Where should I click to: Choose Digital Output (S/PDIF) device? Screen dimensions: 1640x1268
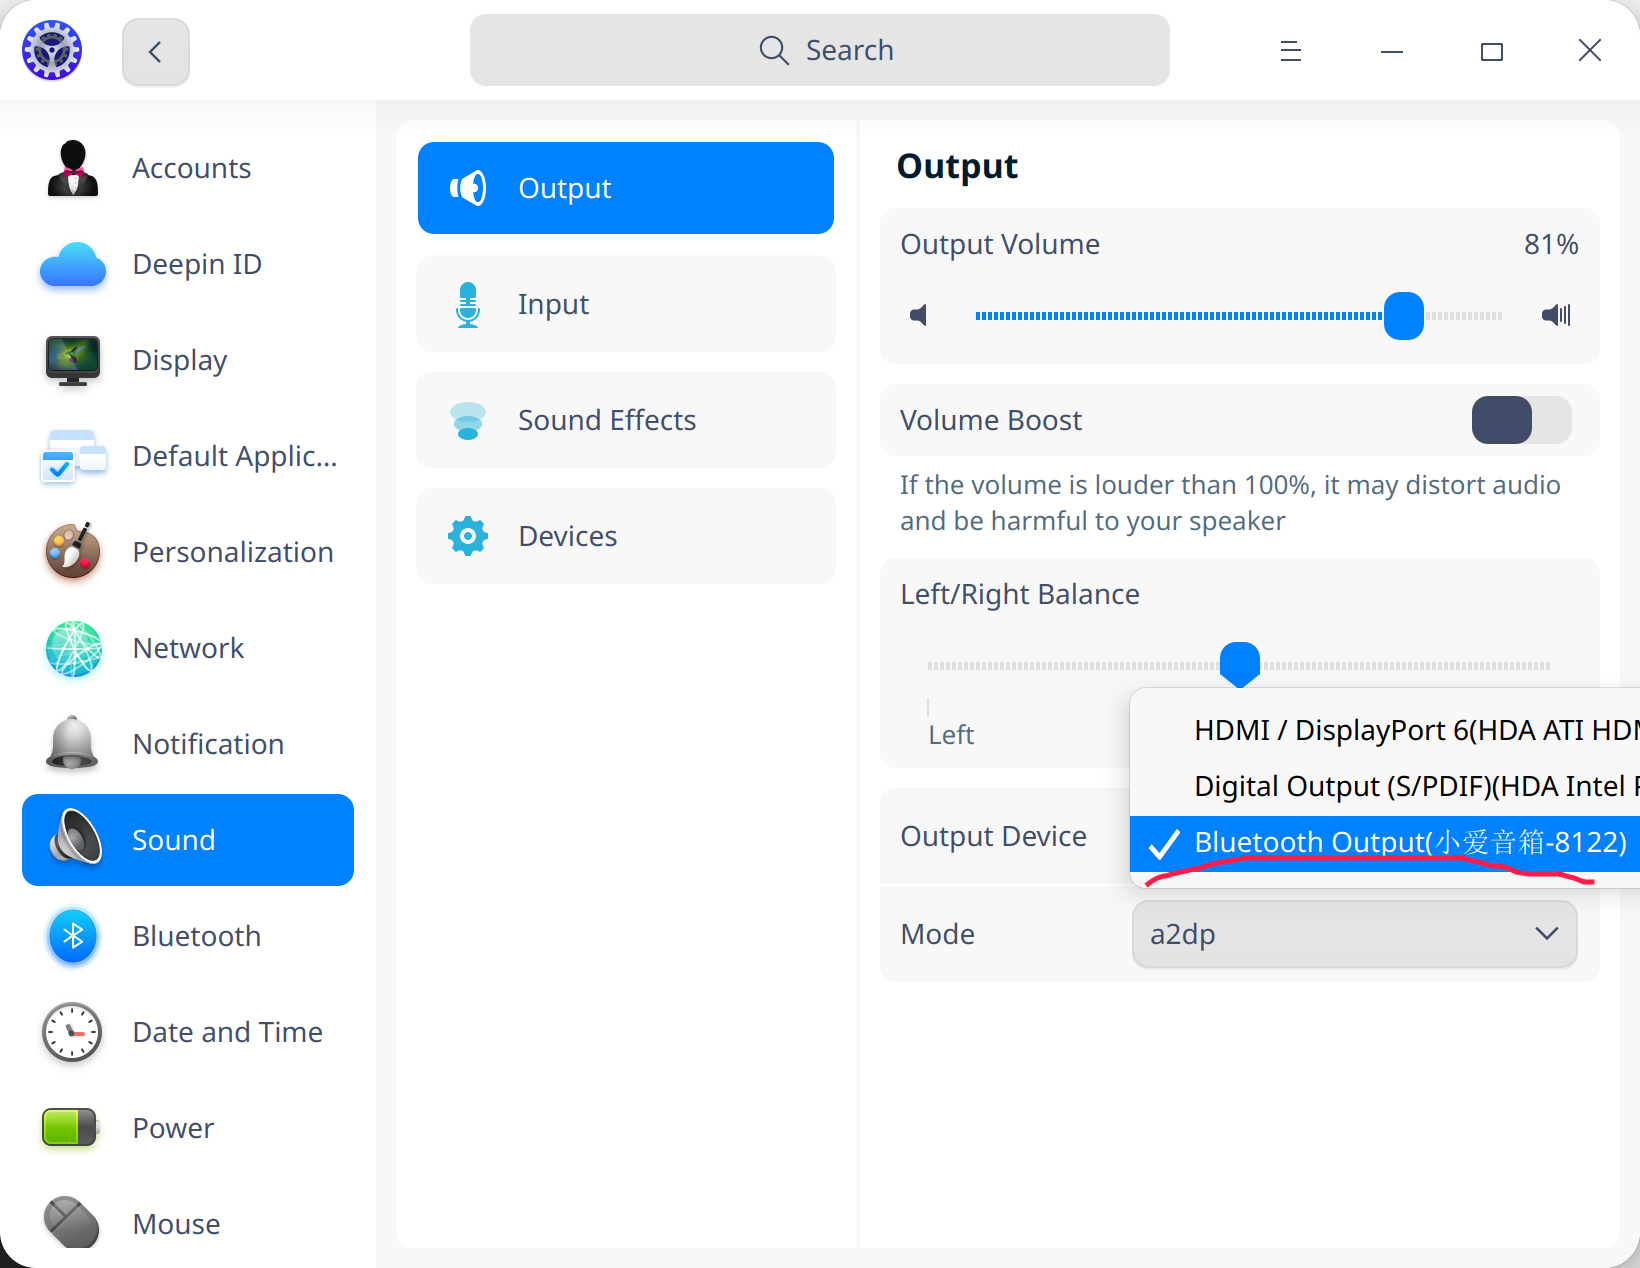1400,786
